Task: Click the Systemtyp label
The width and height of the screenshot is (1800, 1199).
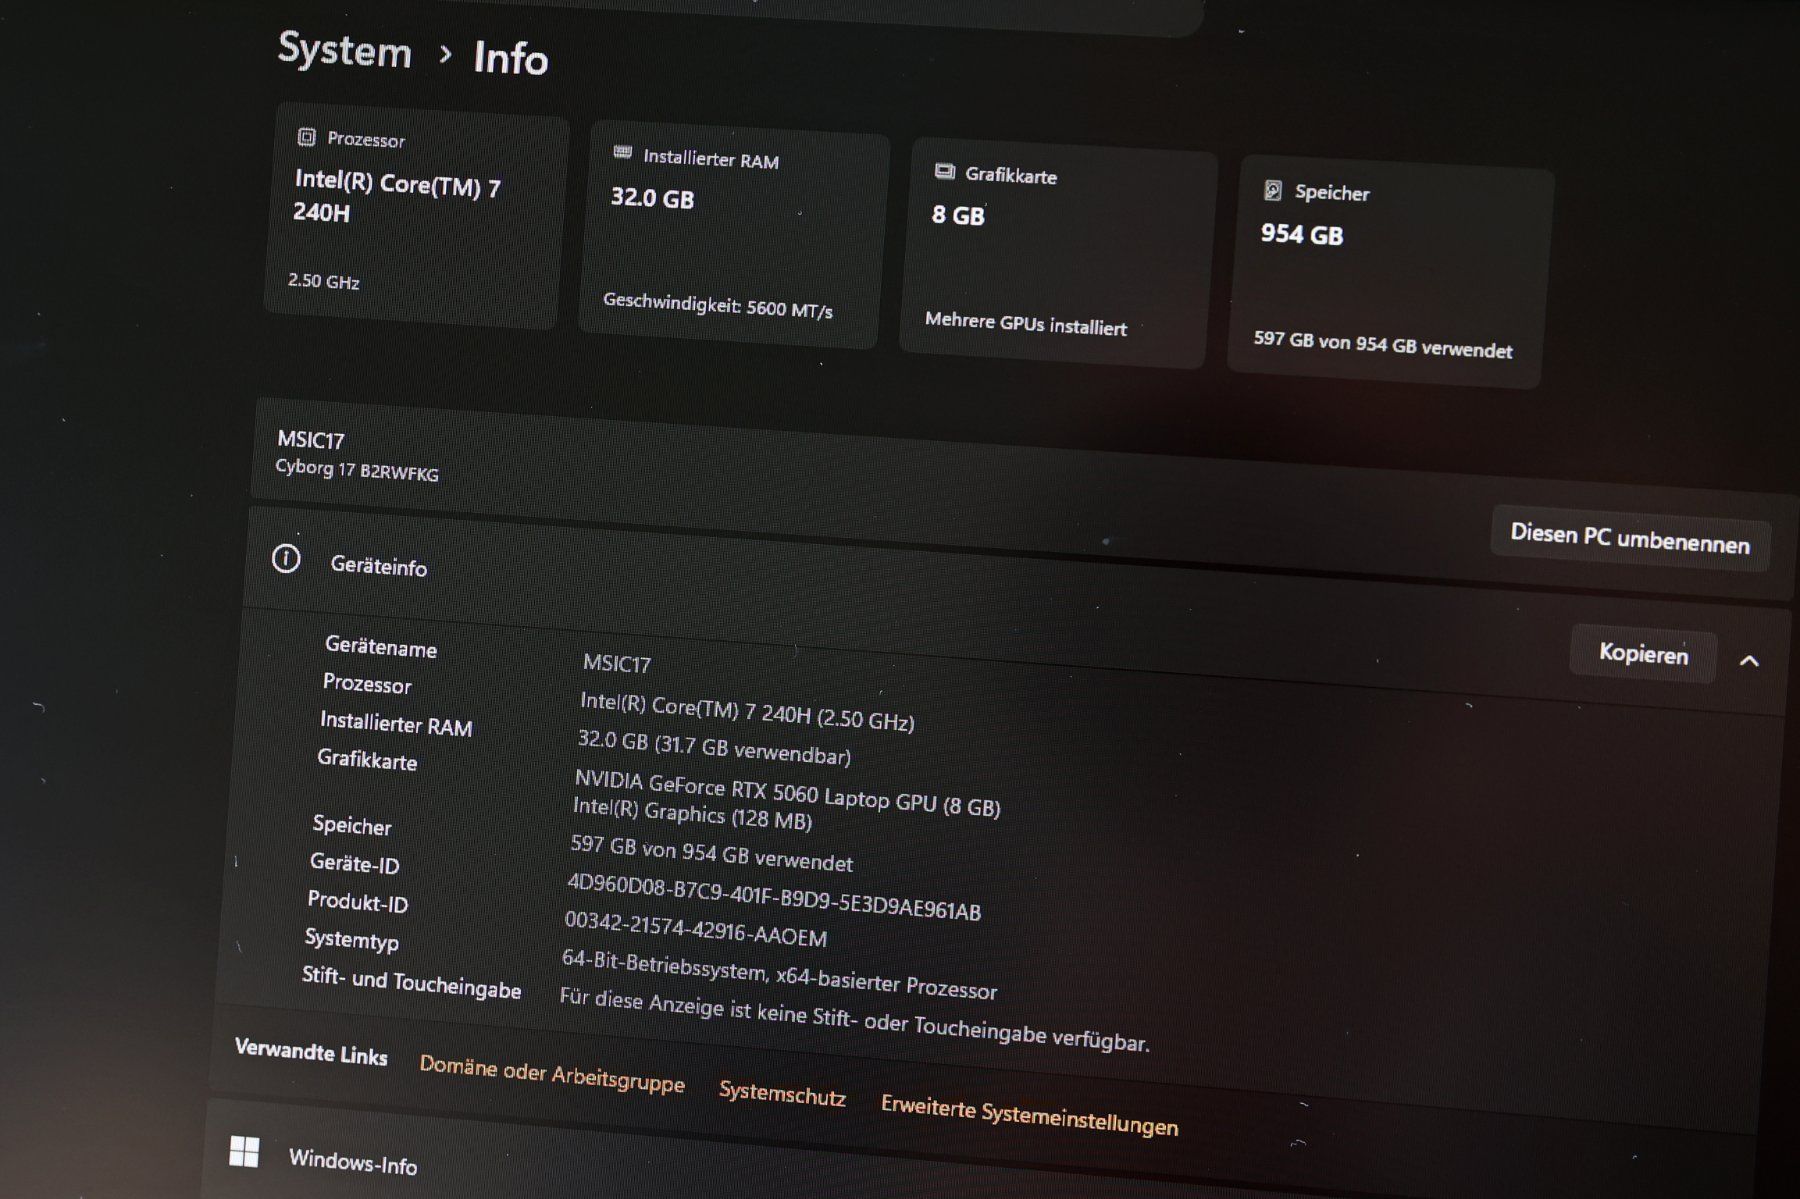Action: pyautogui.click(x=351, y=940)
